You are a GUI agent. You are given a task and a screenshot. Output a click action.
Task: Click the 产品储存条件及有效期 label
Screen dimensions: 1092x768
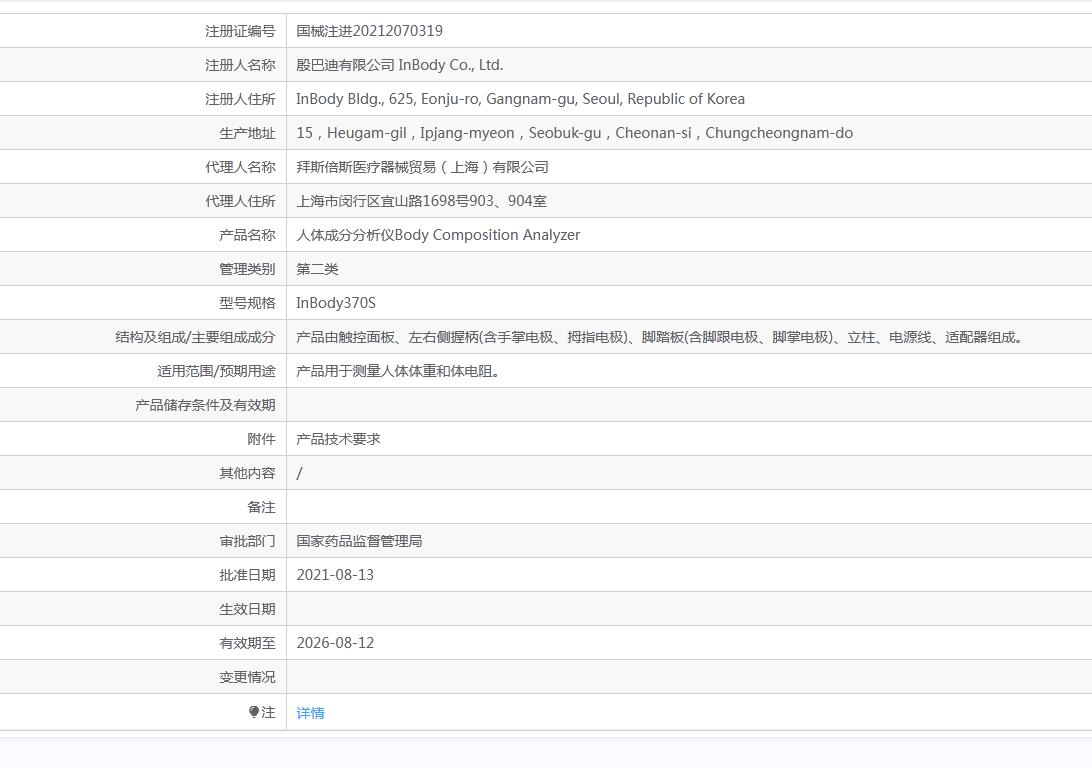(x=205, y=405)
